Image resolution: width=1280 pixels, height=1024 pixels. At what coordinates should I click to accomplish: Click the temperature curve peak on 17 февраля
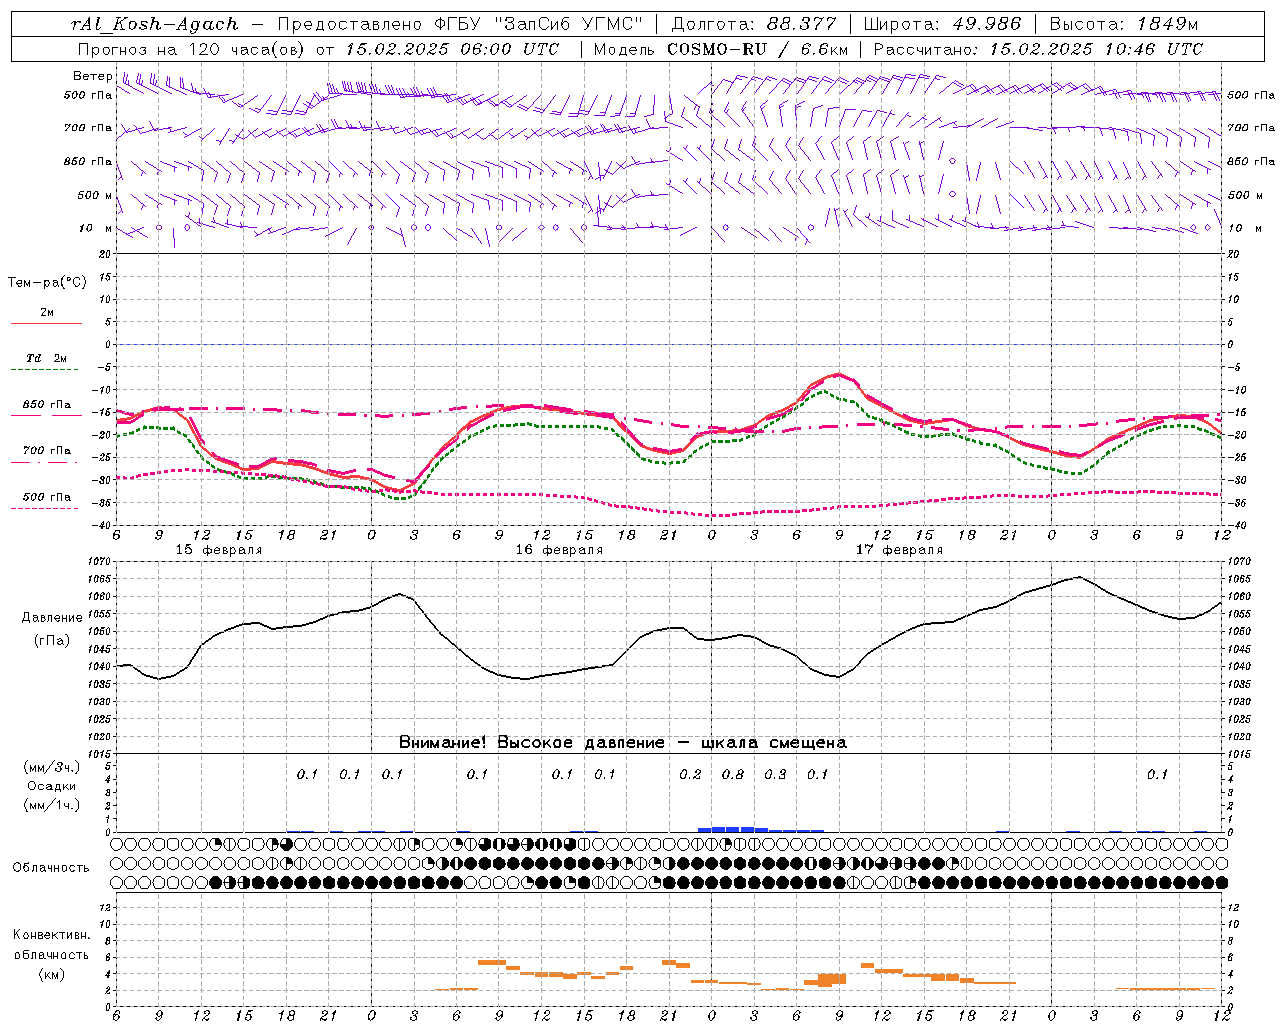coord(838,375)
